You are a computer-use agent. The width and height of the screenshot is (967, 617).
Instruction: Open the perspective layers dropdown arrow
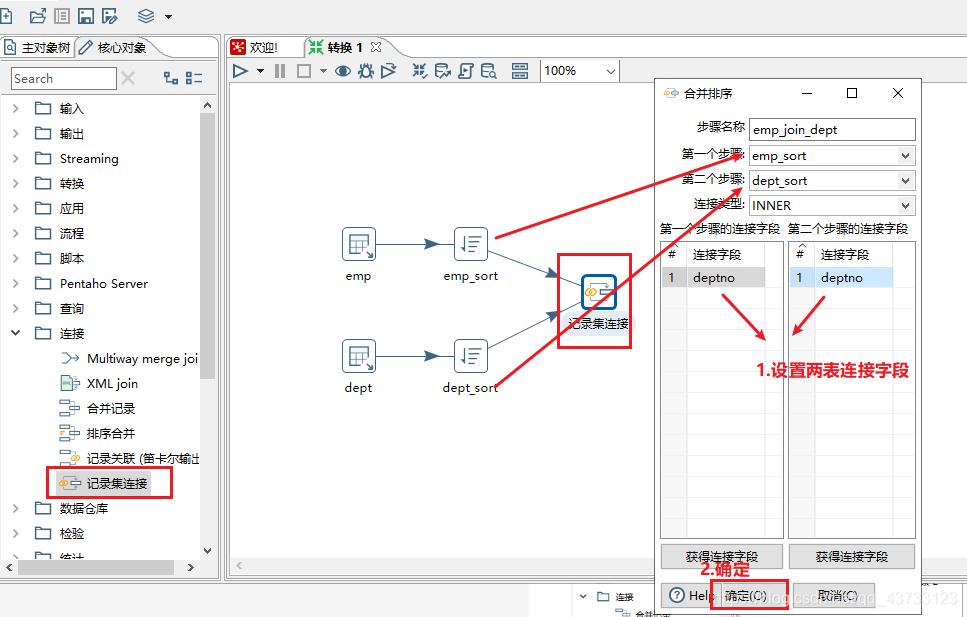pos(168,17)
